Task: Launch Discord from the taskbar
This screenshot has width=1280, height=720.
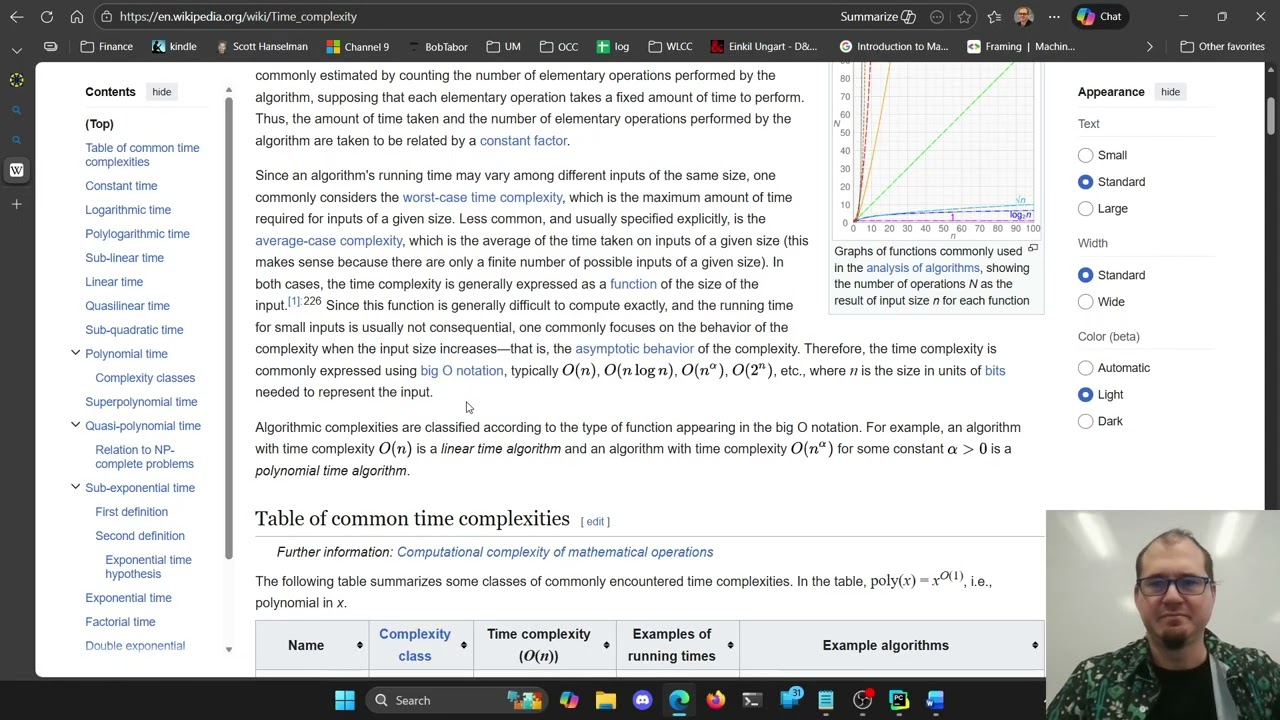Action: point(642,700)
